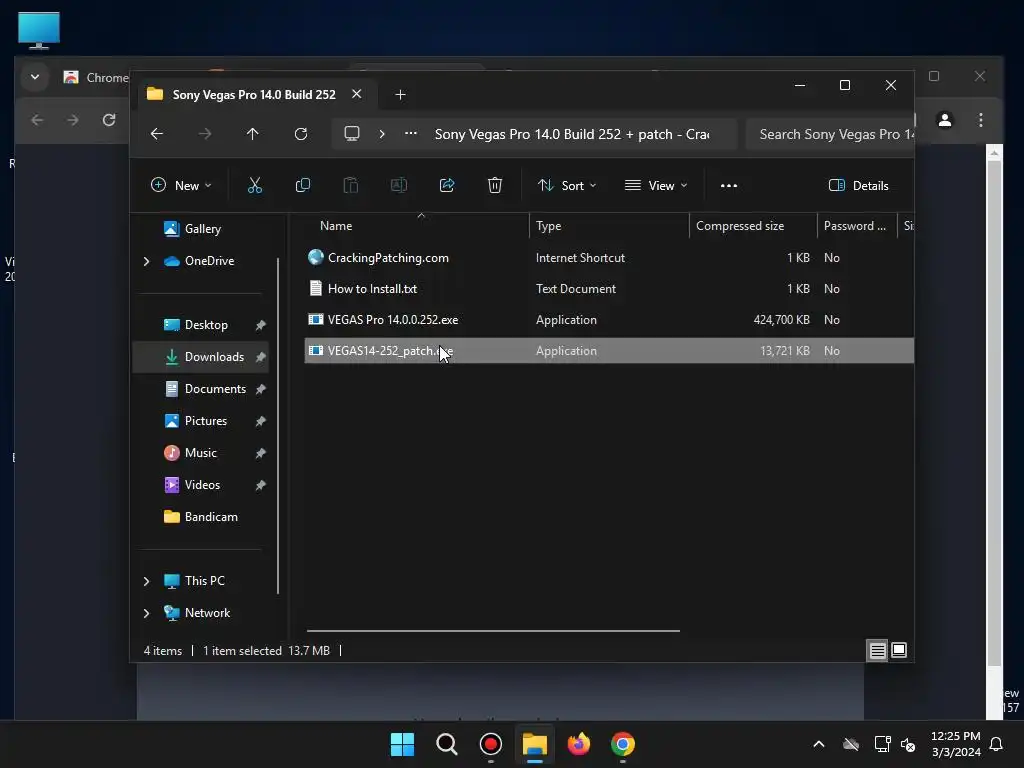Image resolution: width=1024 pixels, height=768 pixels.
Task: Open the desktop This PC icon
Action: (39, 30)
